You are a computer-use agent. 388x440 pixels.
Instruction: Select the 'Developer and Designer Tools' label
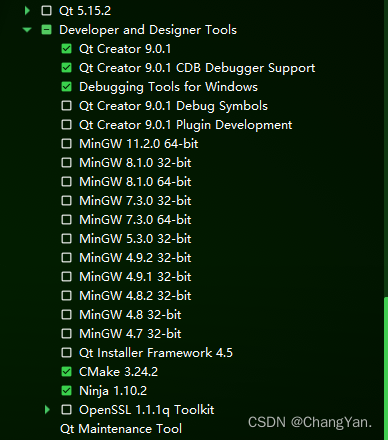(x=148, y=30)
